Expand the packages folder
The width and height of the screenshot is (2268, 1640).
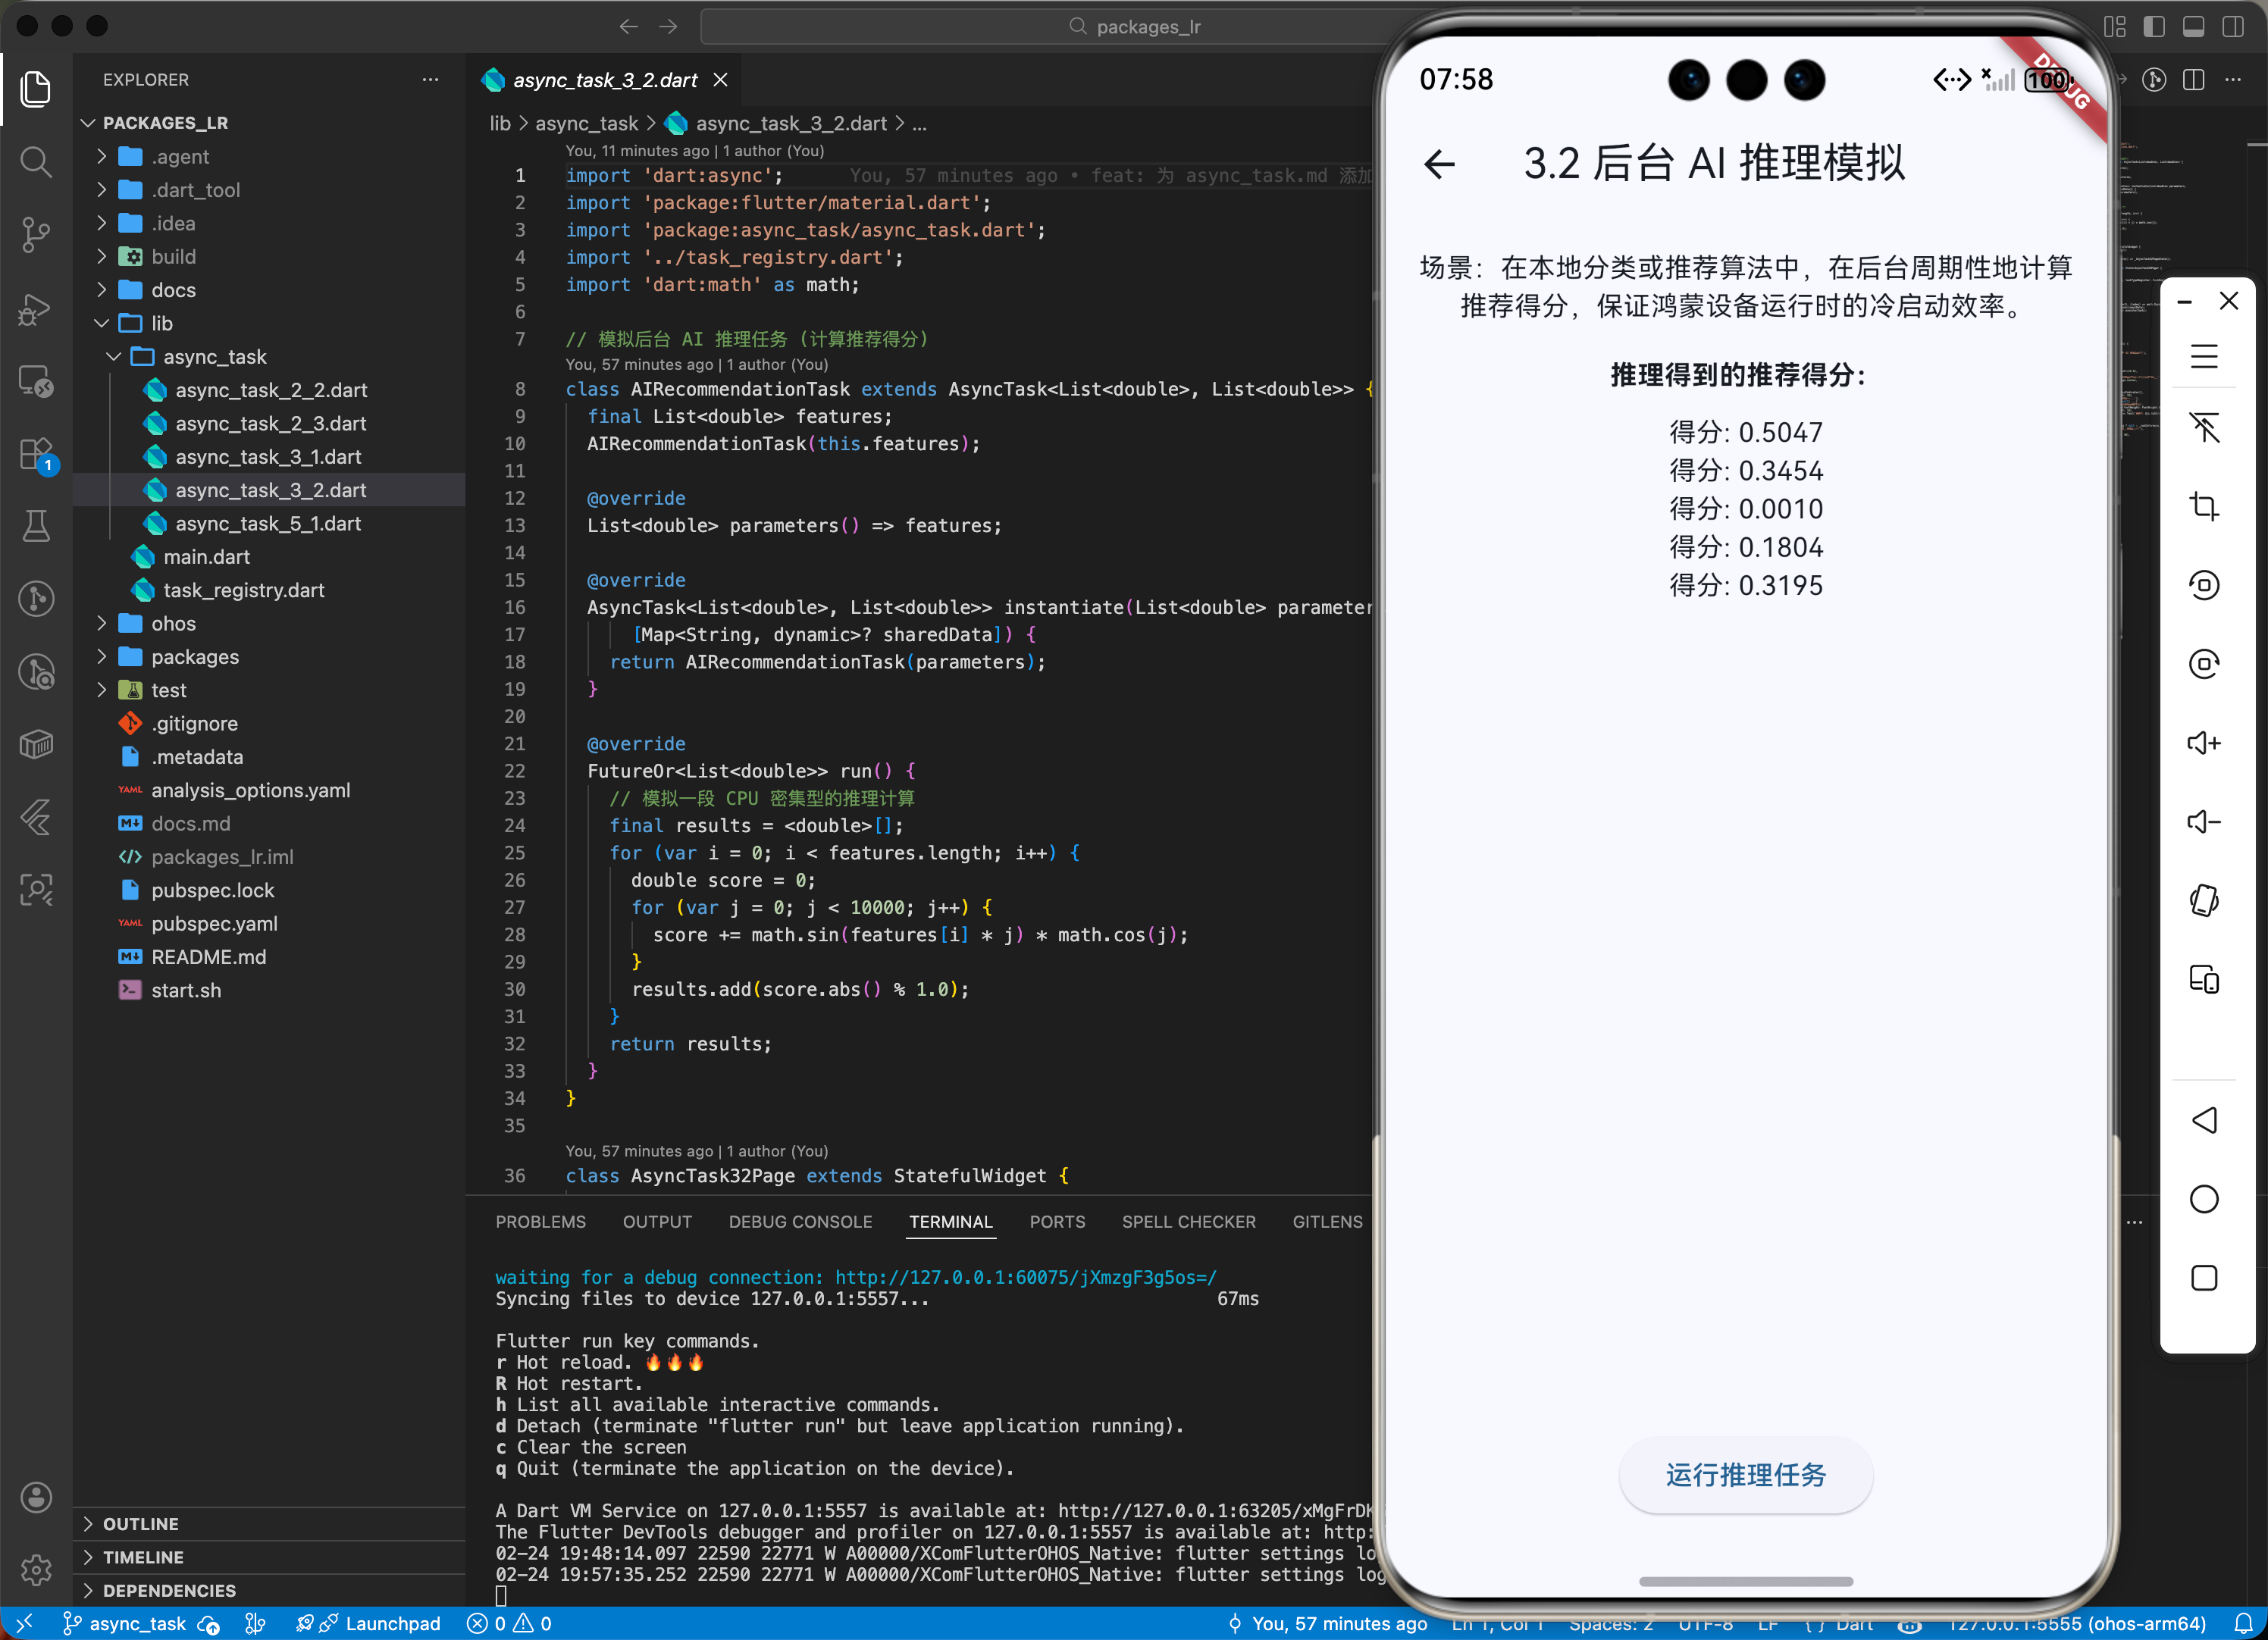(x=195, y=657)
